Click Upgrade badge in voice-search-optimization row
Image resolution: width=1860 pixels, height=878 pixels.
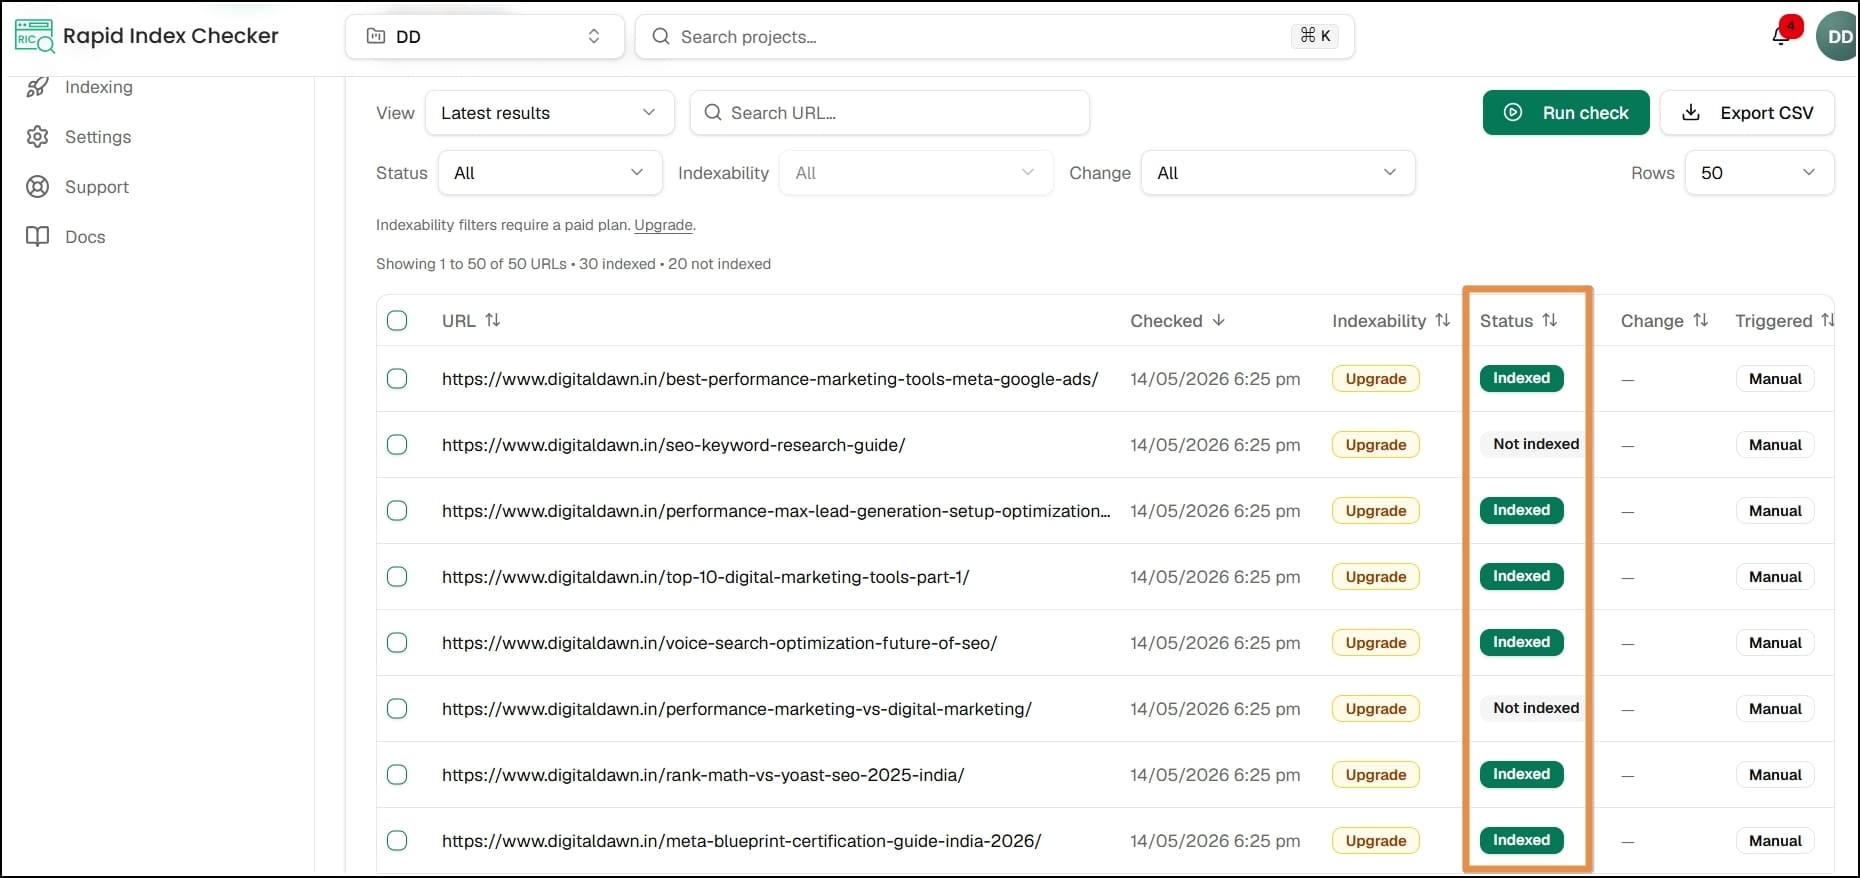click(1376, 643)
